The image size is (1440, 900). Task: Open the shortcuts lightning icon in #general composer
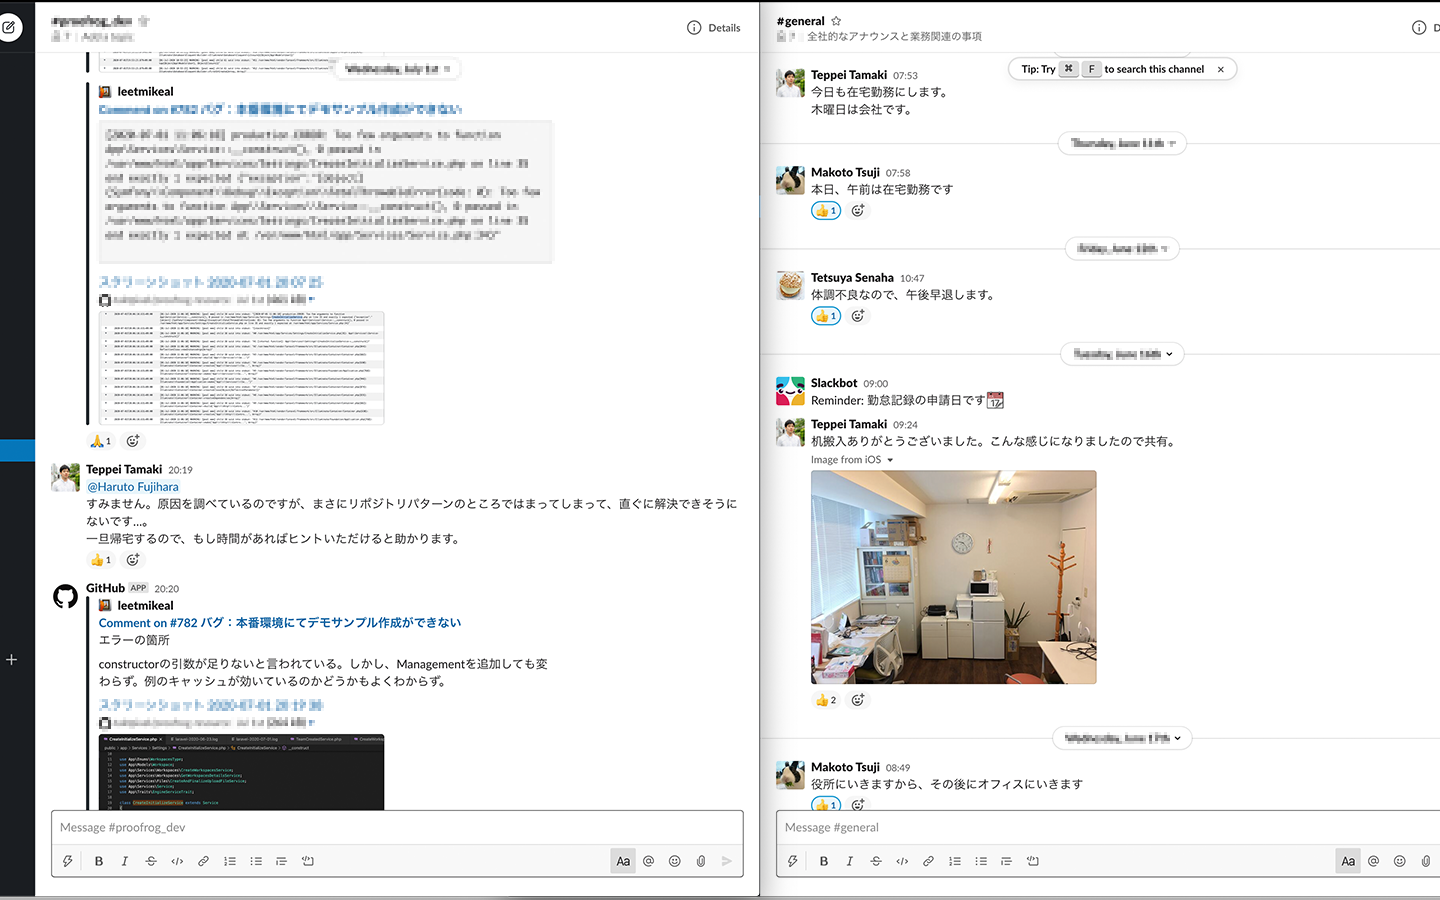(793, 861)
